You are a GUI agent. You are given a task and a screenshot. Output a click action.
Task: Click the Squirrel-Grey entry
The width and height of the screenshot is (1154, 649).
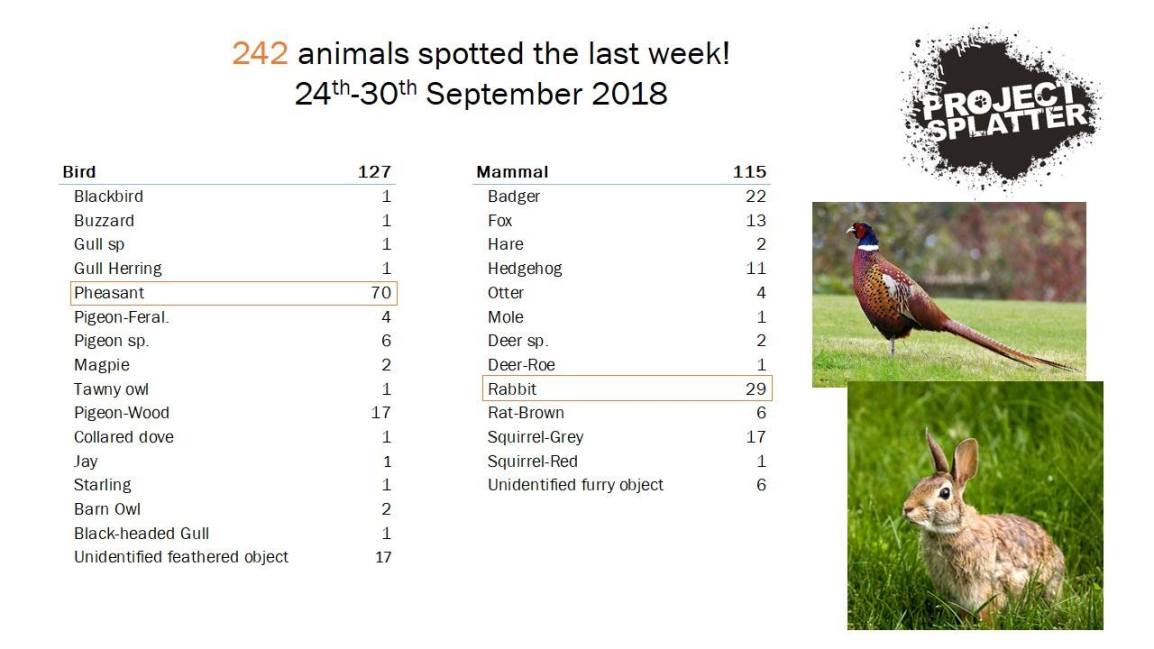[x=535, y=437]
